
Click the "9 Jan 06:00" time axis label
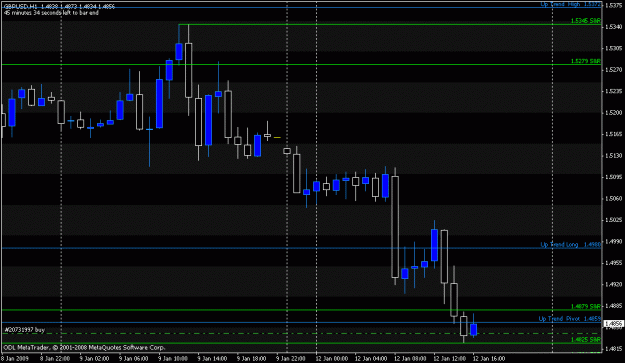tap(134, 358)
